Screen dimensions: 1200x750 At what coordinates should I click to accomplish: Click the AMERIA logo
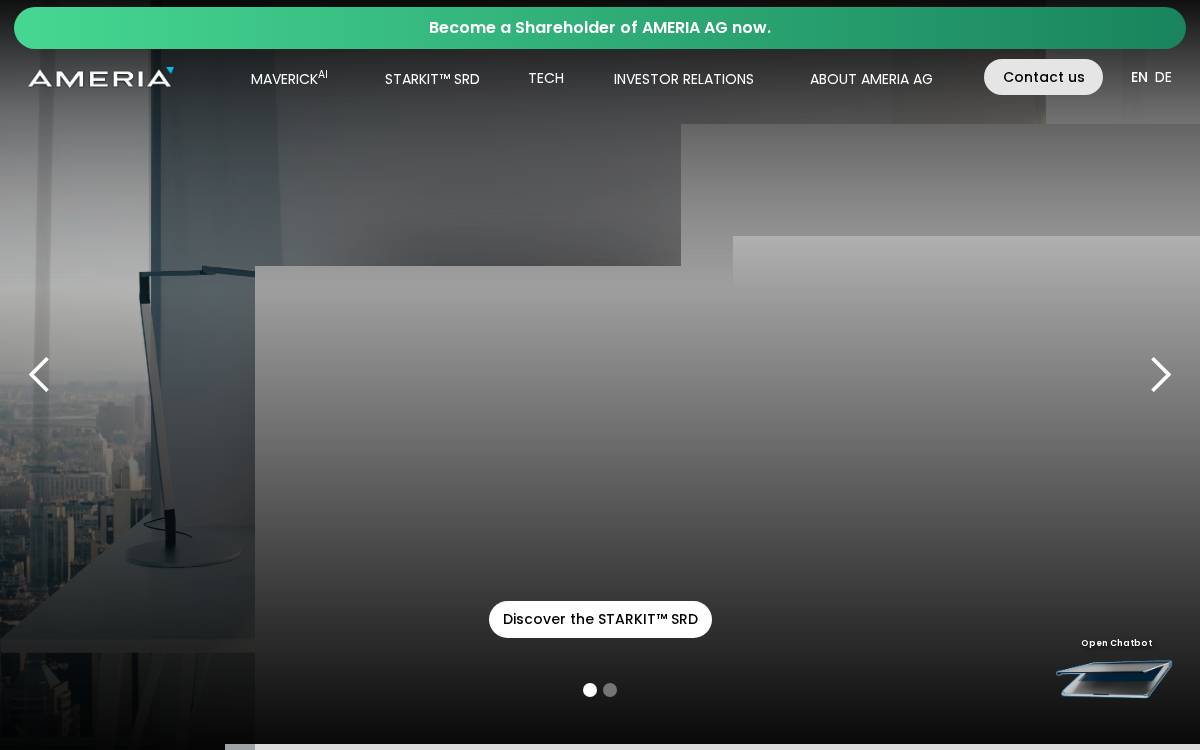101,77
